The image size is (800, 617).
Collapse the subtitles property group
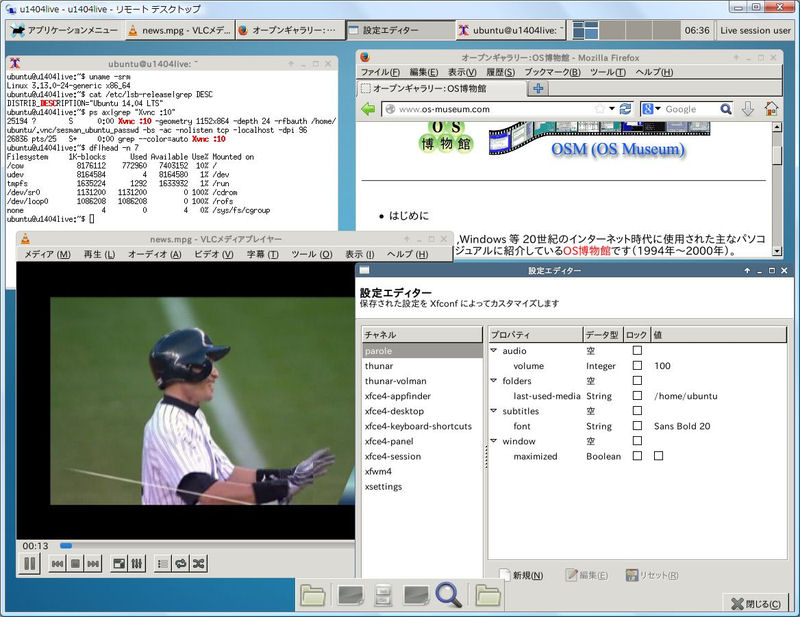pyautogui.click(x=494, y=411)
